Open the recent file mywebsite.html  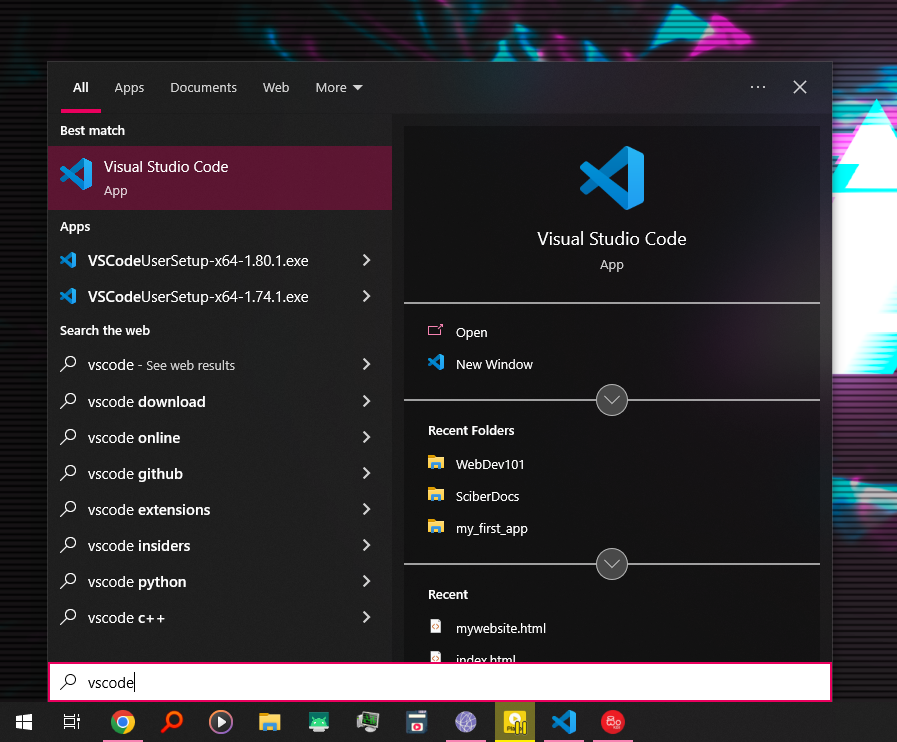point(501,628)
